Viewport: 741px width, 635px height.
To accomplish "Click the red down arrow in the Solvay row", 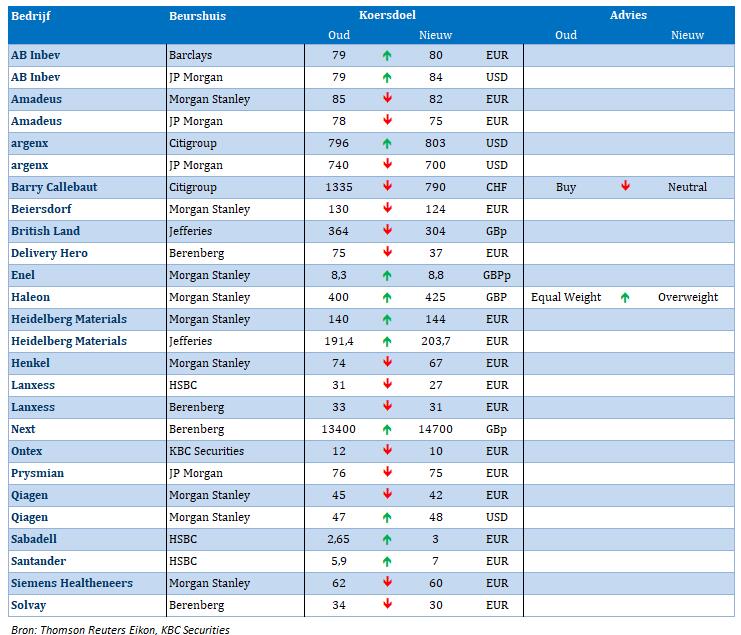I will point(387,605).
